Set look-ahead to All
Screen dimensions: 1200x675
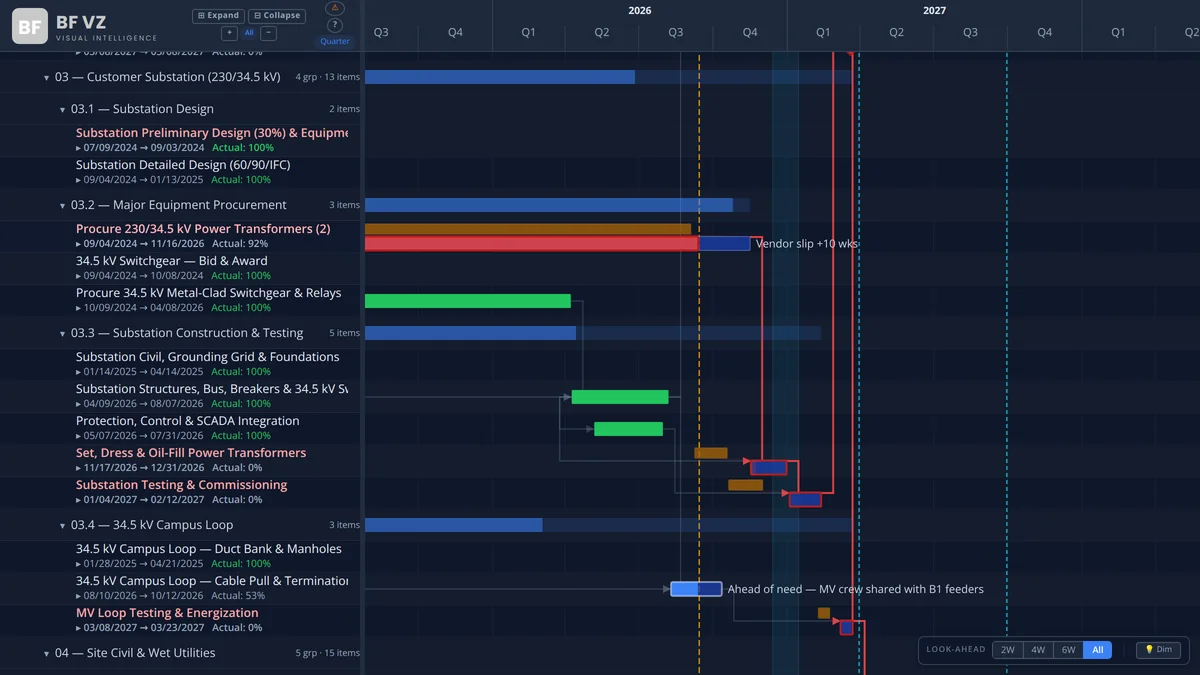[x=1097, y=650]
